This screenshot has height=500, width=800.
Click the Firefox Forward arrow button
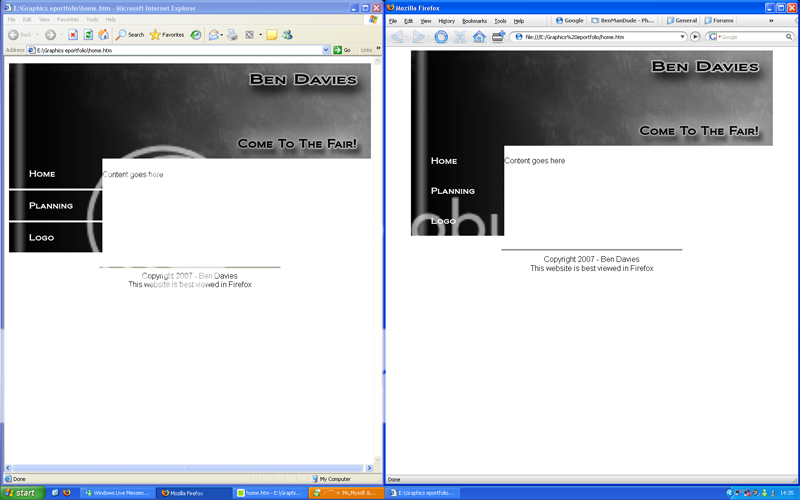coord(418,37)
